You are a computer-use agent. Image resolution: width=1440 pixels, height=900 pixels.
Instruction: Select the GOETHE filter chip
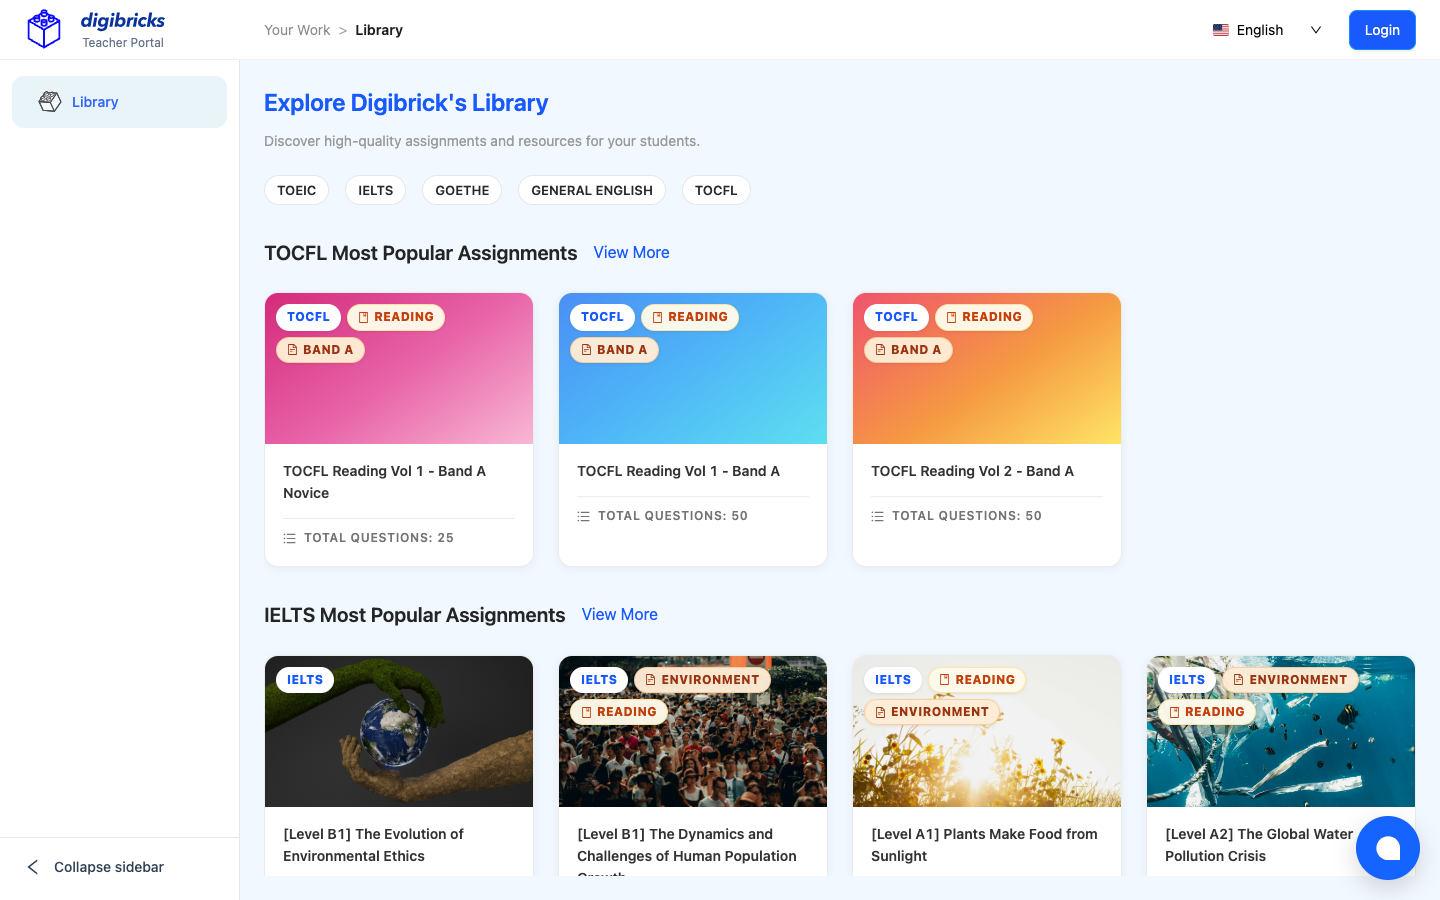tap(462, 190)
